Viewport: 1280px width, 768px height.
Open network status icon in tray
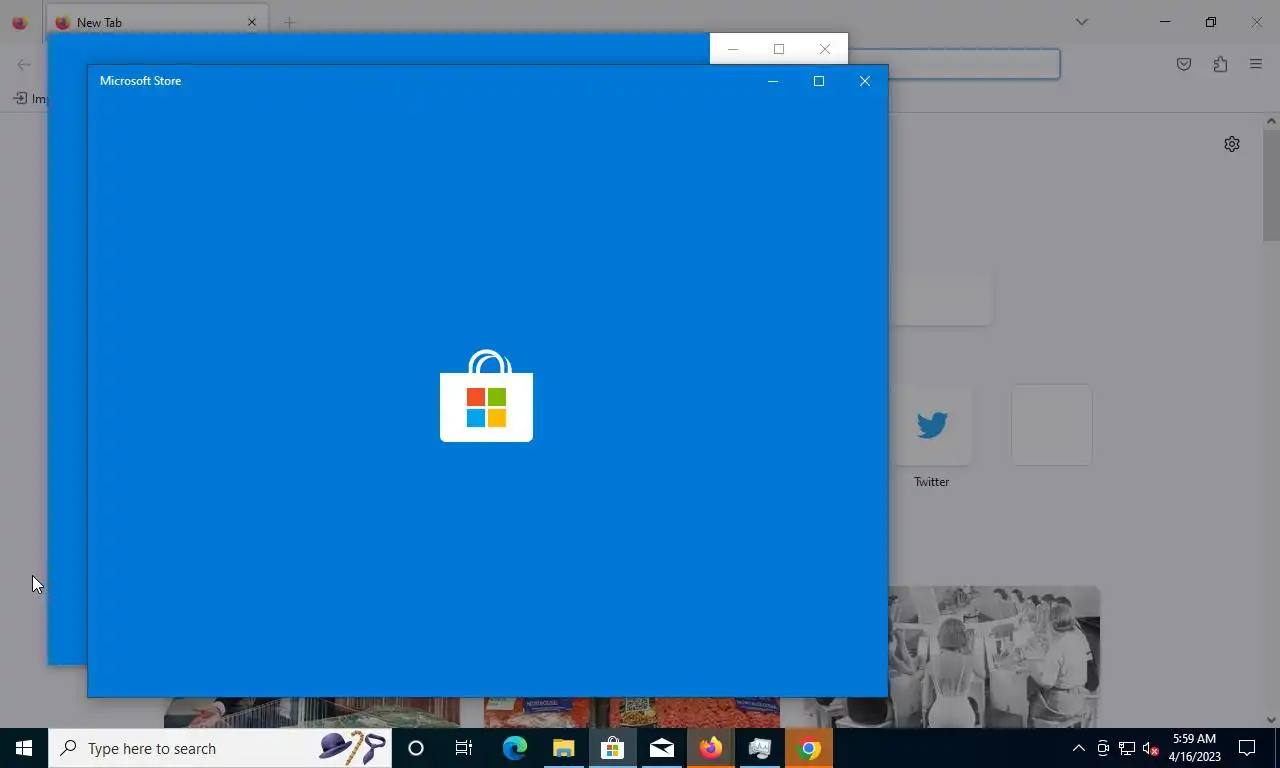pos(1127,748)
